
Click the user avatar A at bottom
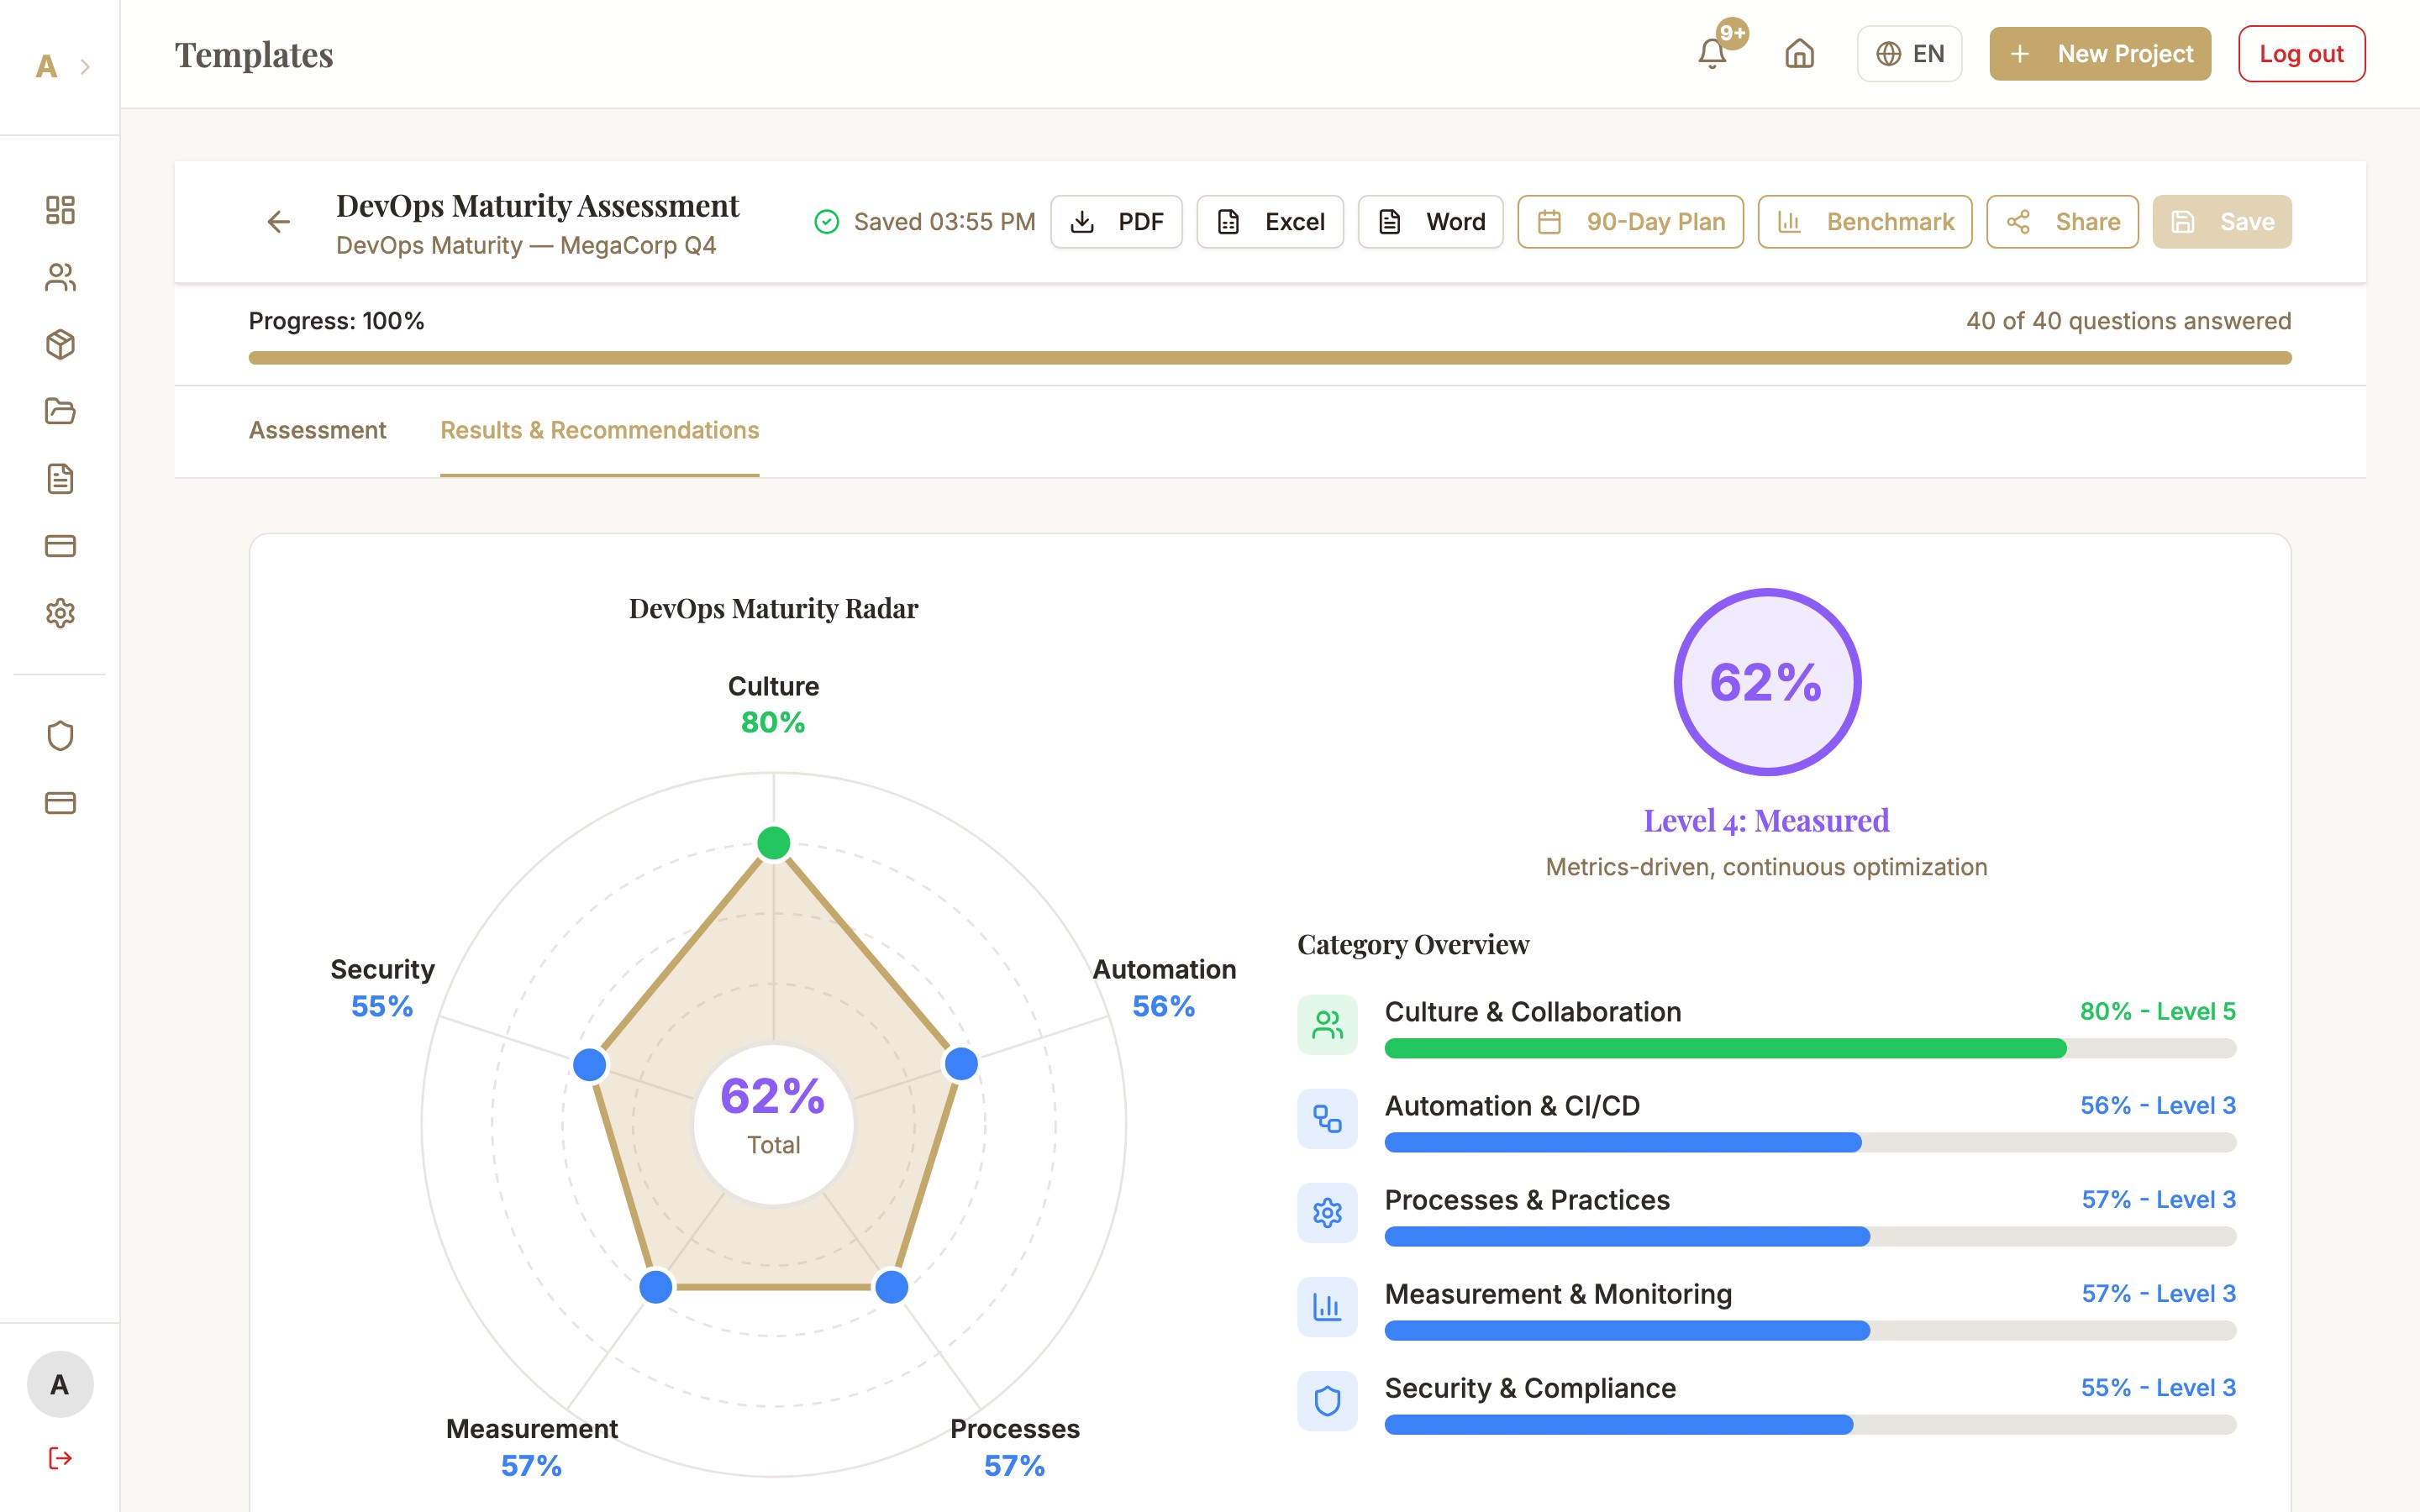click(60, 1384)
